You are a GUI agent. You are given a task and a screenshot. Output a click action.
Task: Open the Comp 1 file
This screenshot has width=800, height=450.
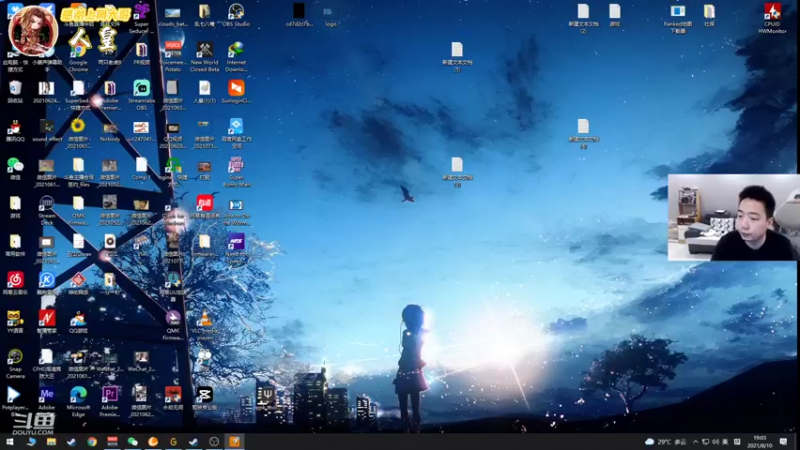click(x=141, y=169)
